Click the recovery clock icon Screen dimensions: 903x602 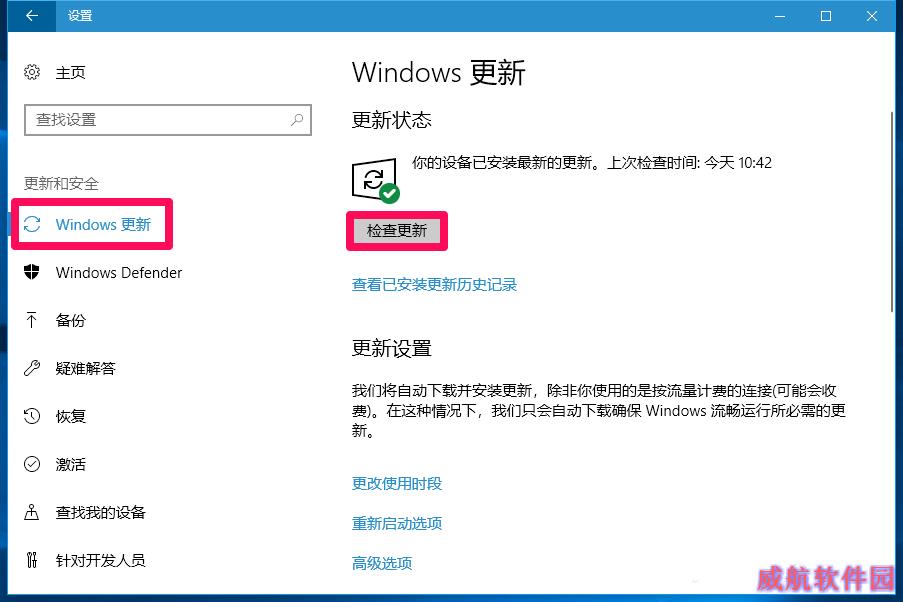point(32,416)
